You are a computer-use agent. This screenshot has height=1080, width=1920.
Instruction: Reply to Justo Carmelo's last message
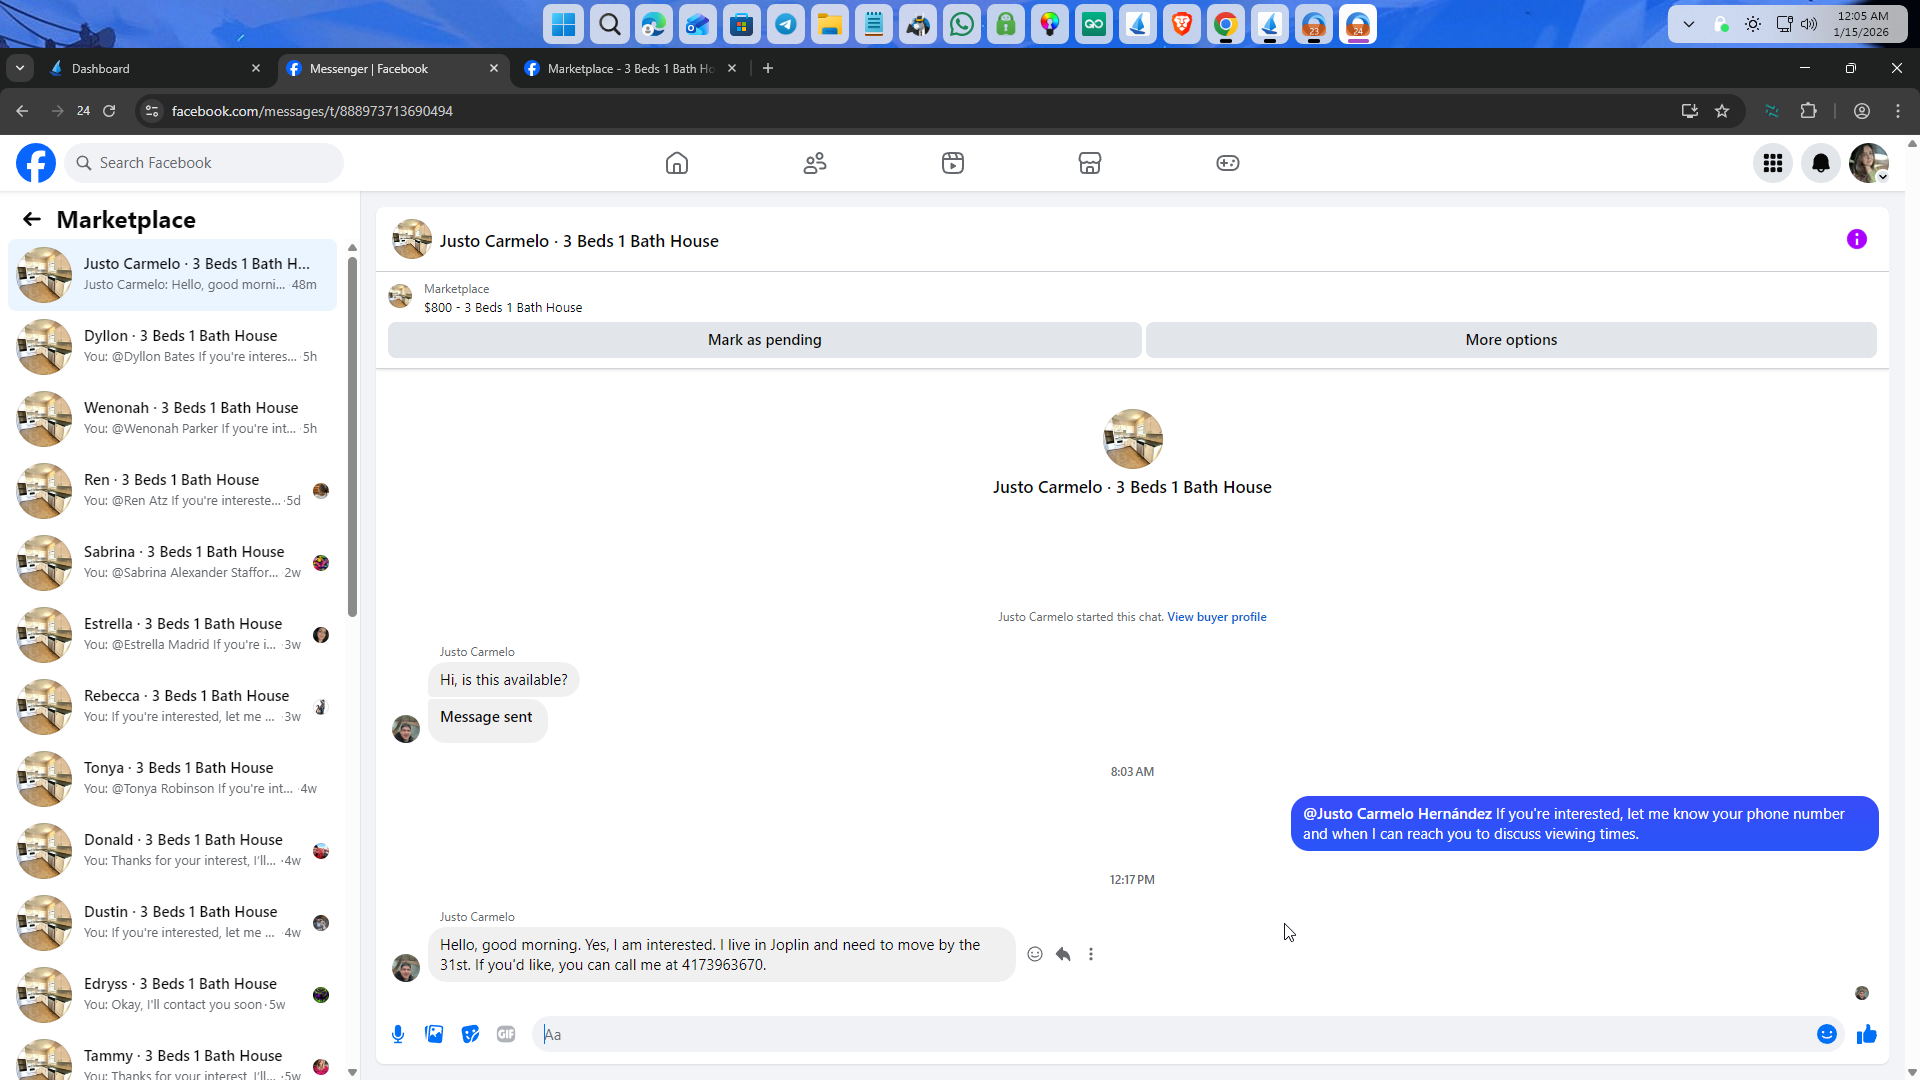click(x=1063, y=954)
